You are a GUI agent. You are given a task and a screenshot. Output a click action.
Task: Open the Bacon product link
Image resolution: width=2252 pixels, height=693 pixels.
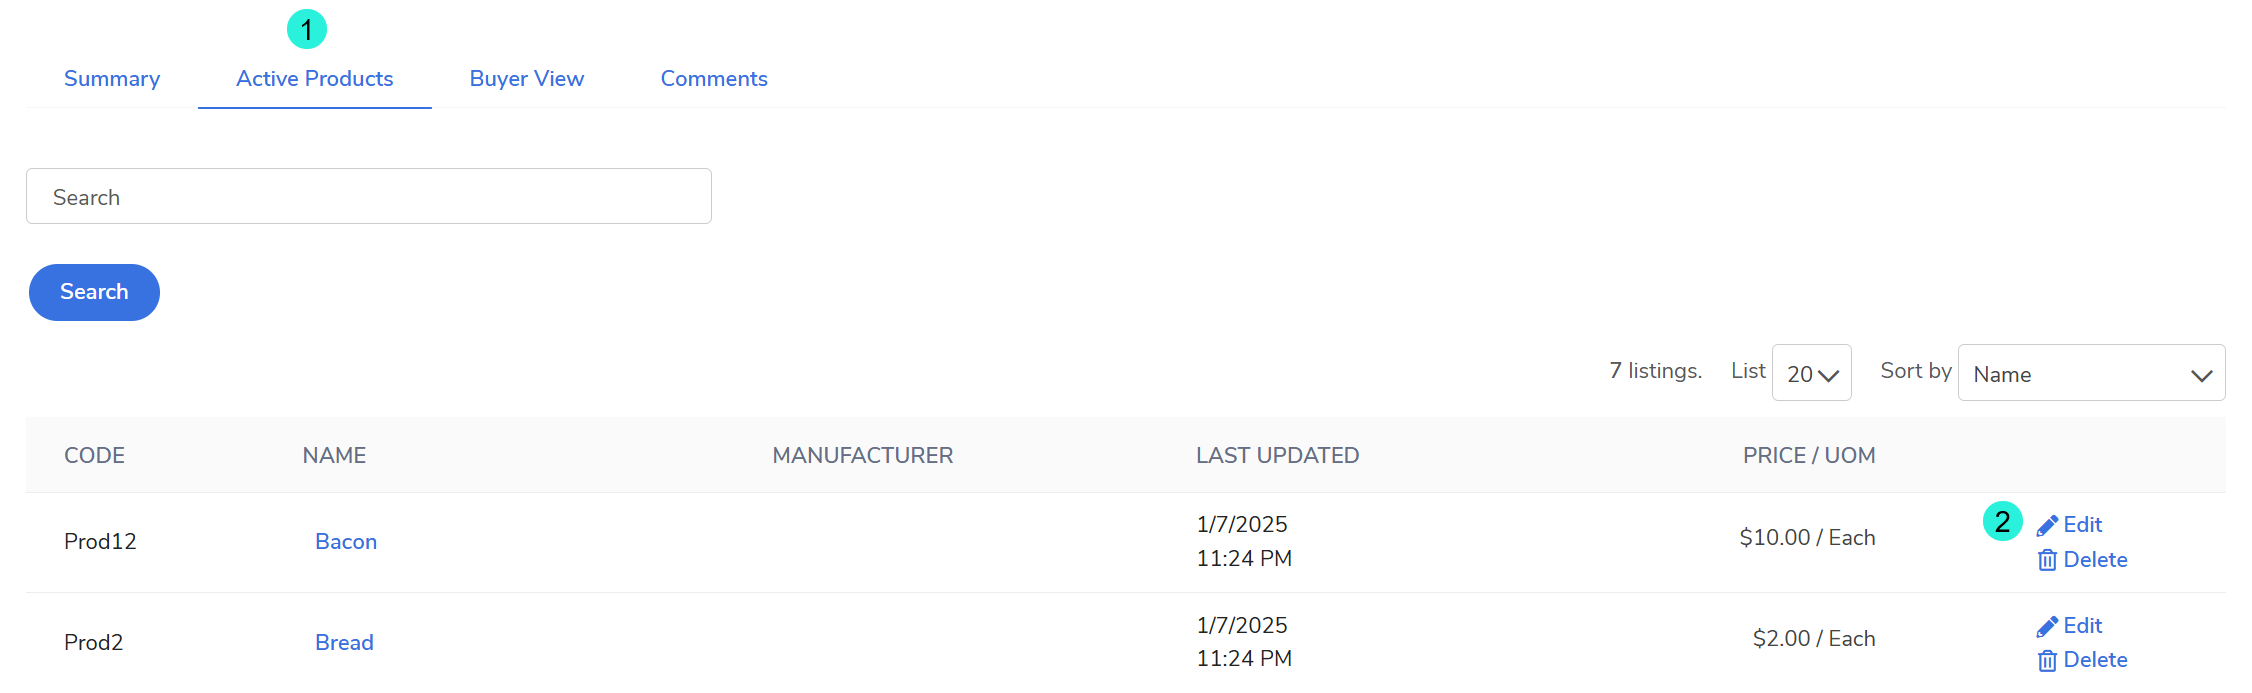coord(346,542)
